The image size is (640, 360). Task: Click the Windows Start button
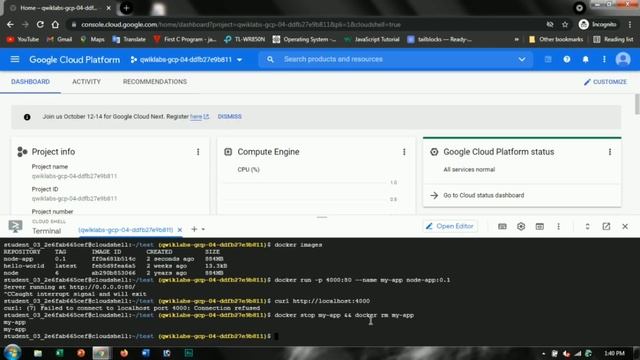(x=12, y=353)
